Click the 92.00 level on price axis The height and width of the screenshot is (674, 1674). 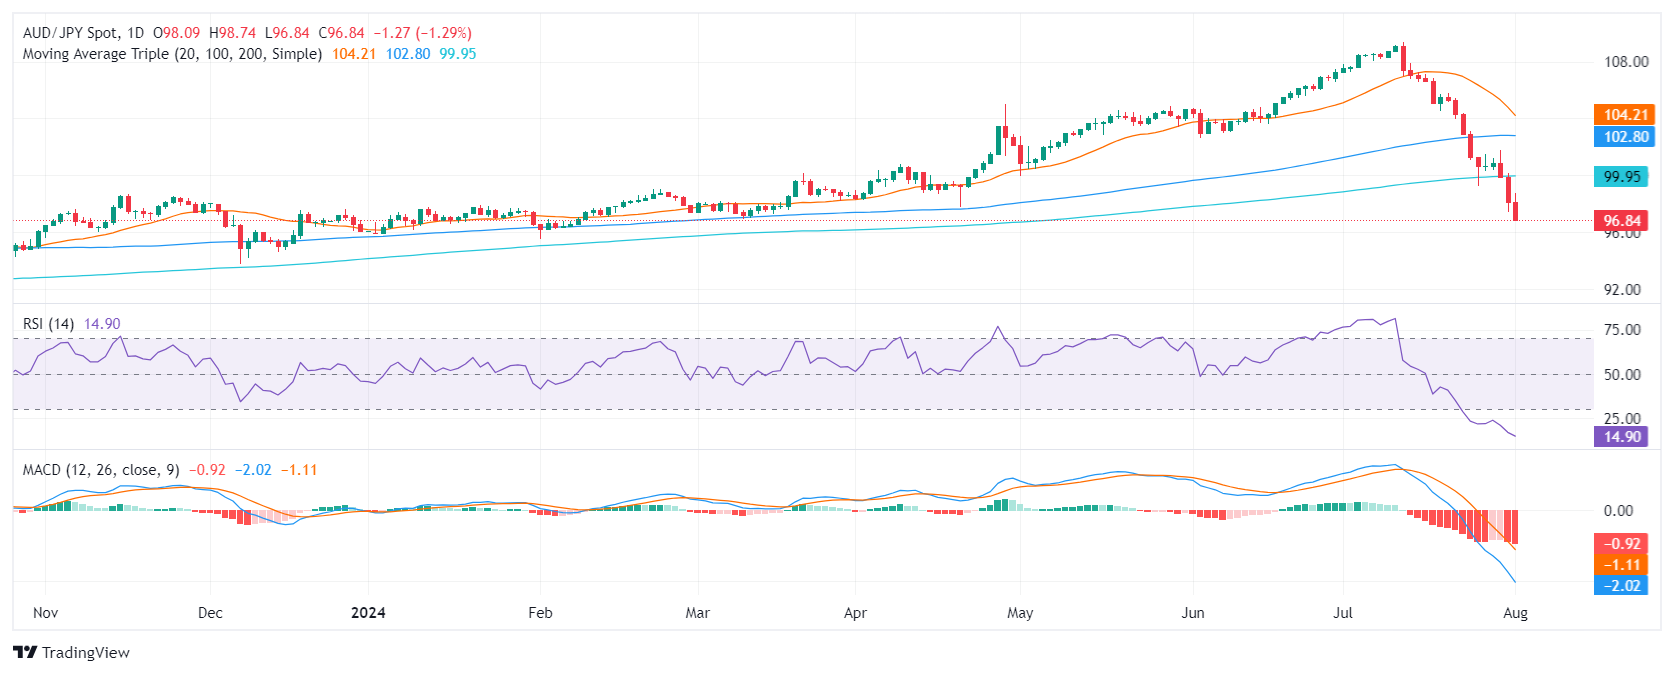pos(1622,290)
